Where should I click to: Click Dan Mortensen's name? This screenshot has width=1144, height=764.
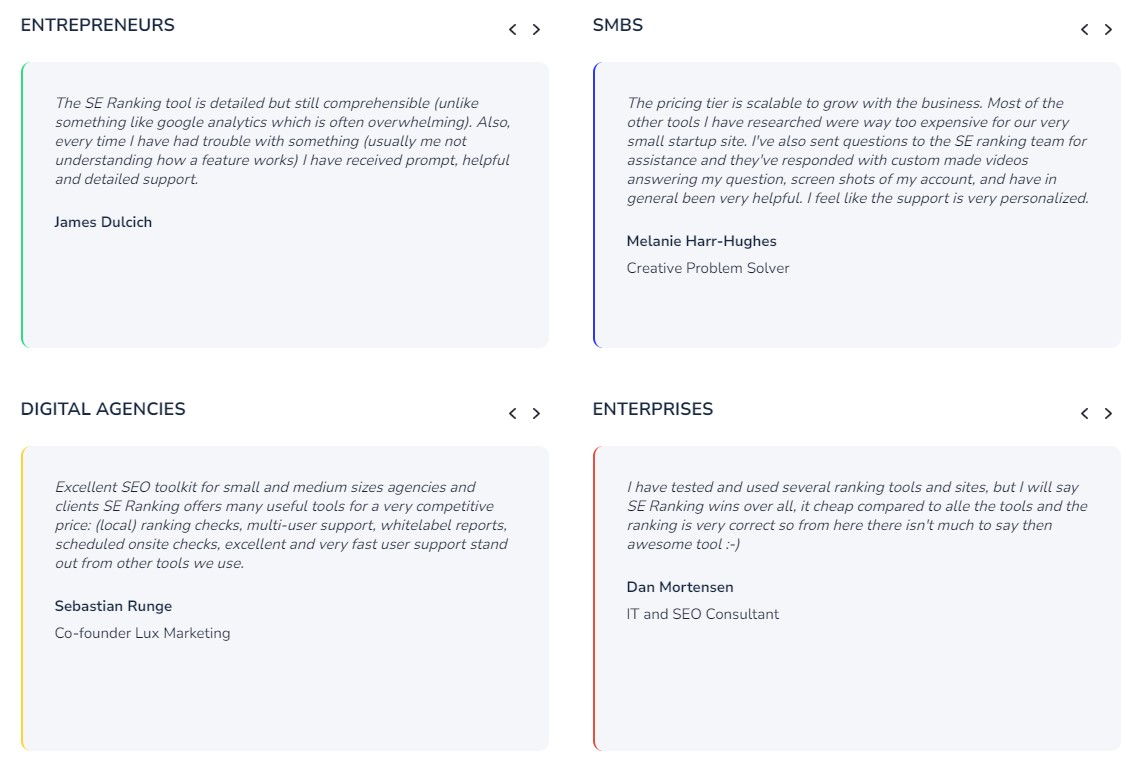pos(680,587)
